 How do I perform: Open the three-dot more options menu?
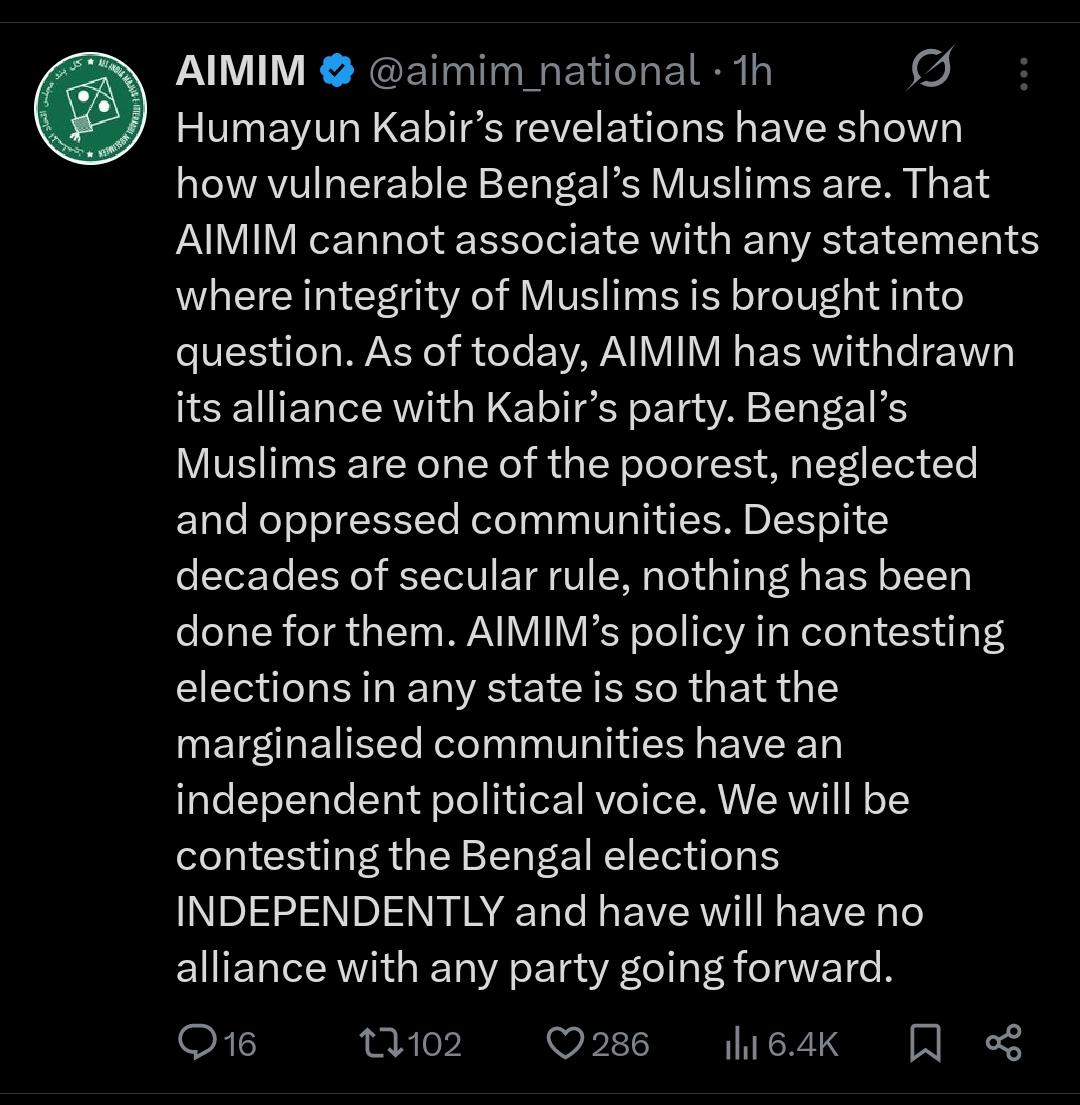pos(1022,72)
